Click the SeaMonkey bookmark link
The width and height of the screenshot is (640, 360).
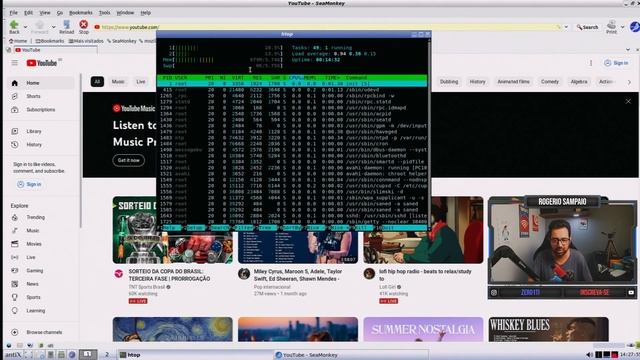click(x=122, y=41)
